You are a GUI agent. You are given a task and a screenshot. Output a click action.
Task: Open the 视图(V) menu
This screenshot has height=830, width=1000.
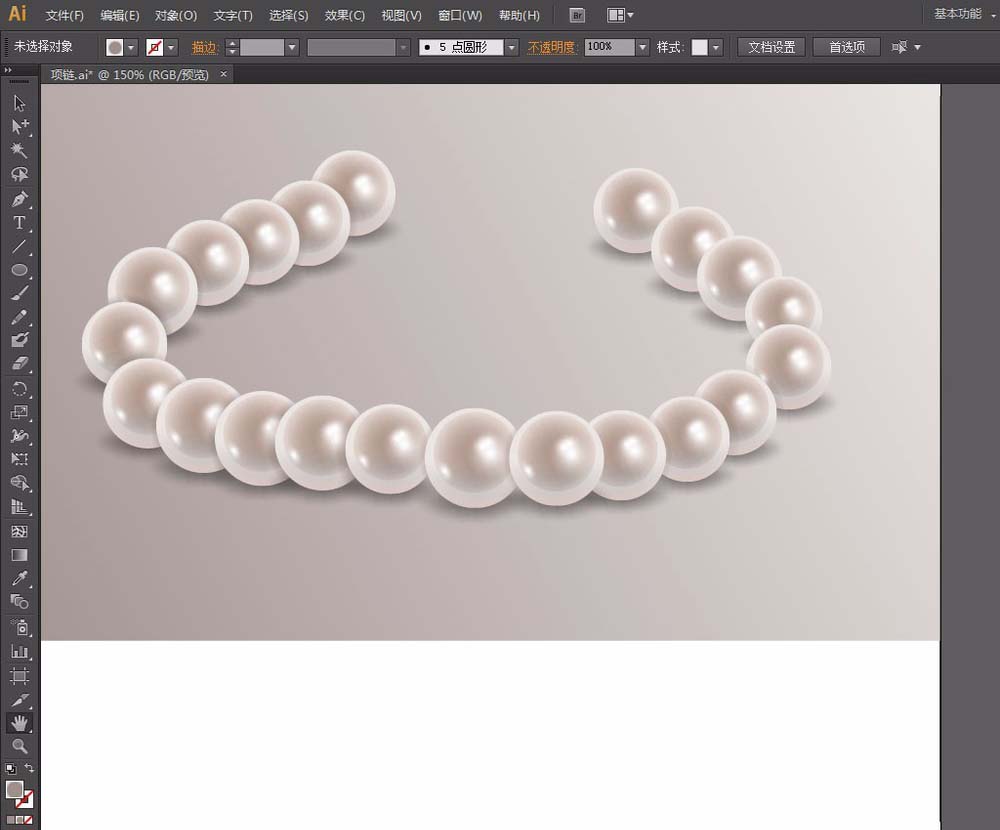click(x=401, y=15)
